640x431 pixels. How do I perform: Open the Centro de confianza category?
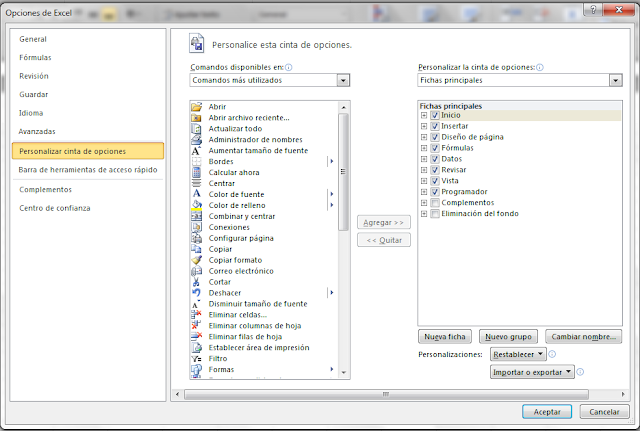(x=55, y=208)
